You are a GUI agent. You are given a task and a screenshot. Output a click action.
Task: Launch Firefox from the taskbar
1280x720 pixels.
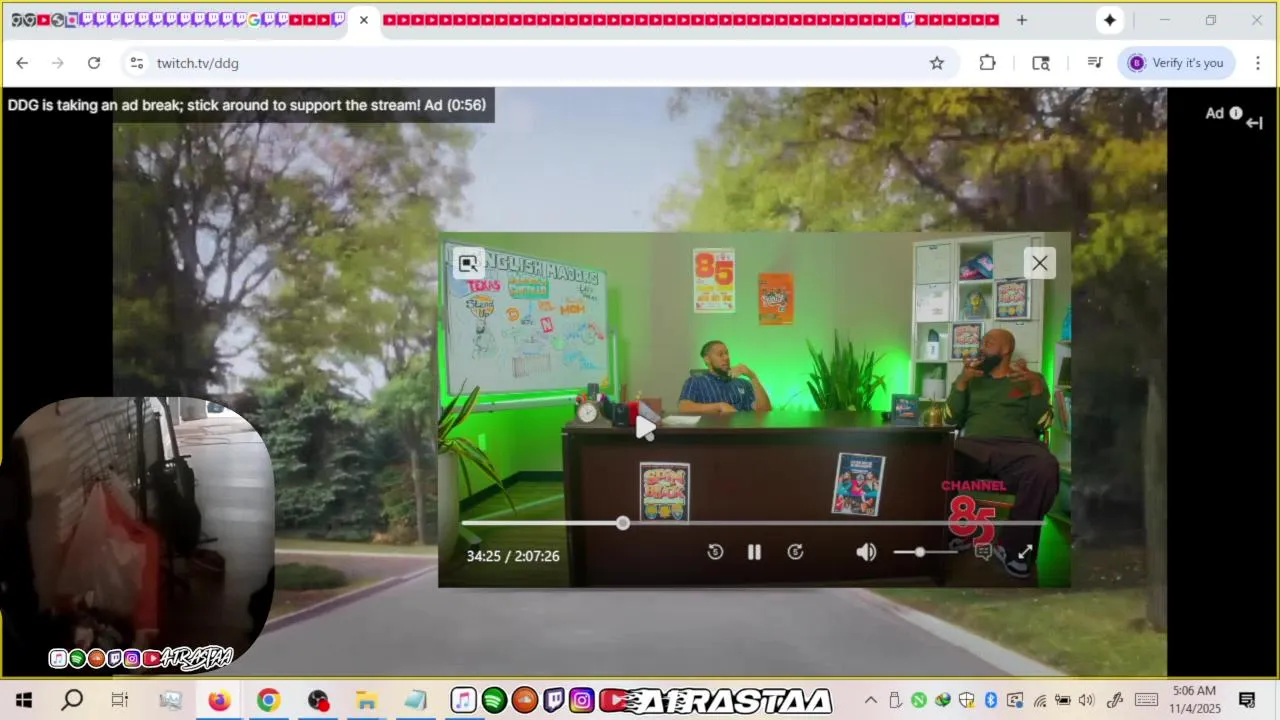coord(219,700)
